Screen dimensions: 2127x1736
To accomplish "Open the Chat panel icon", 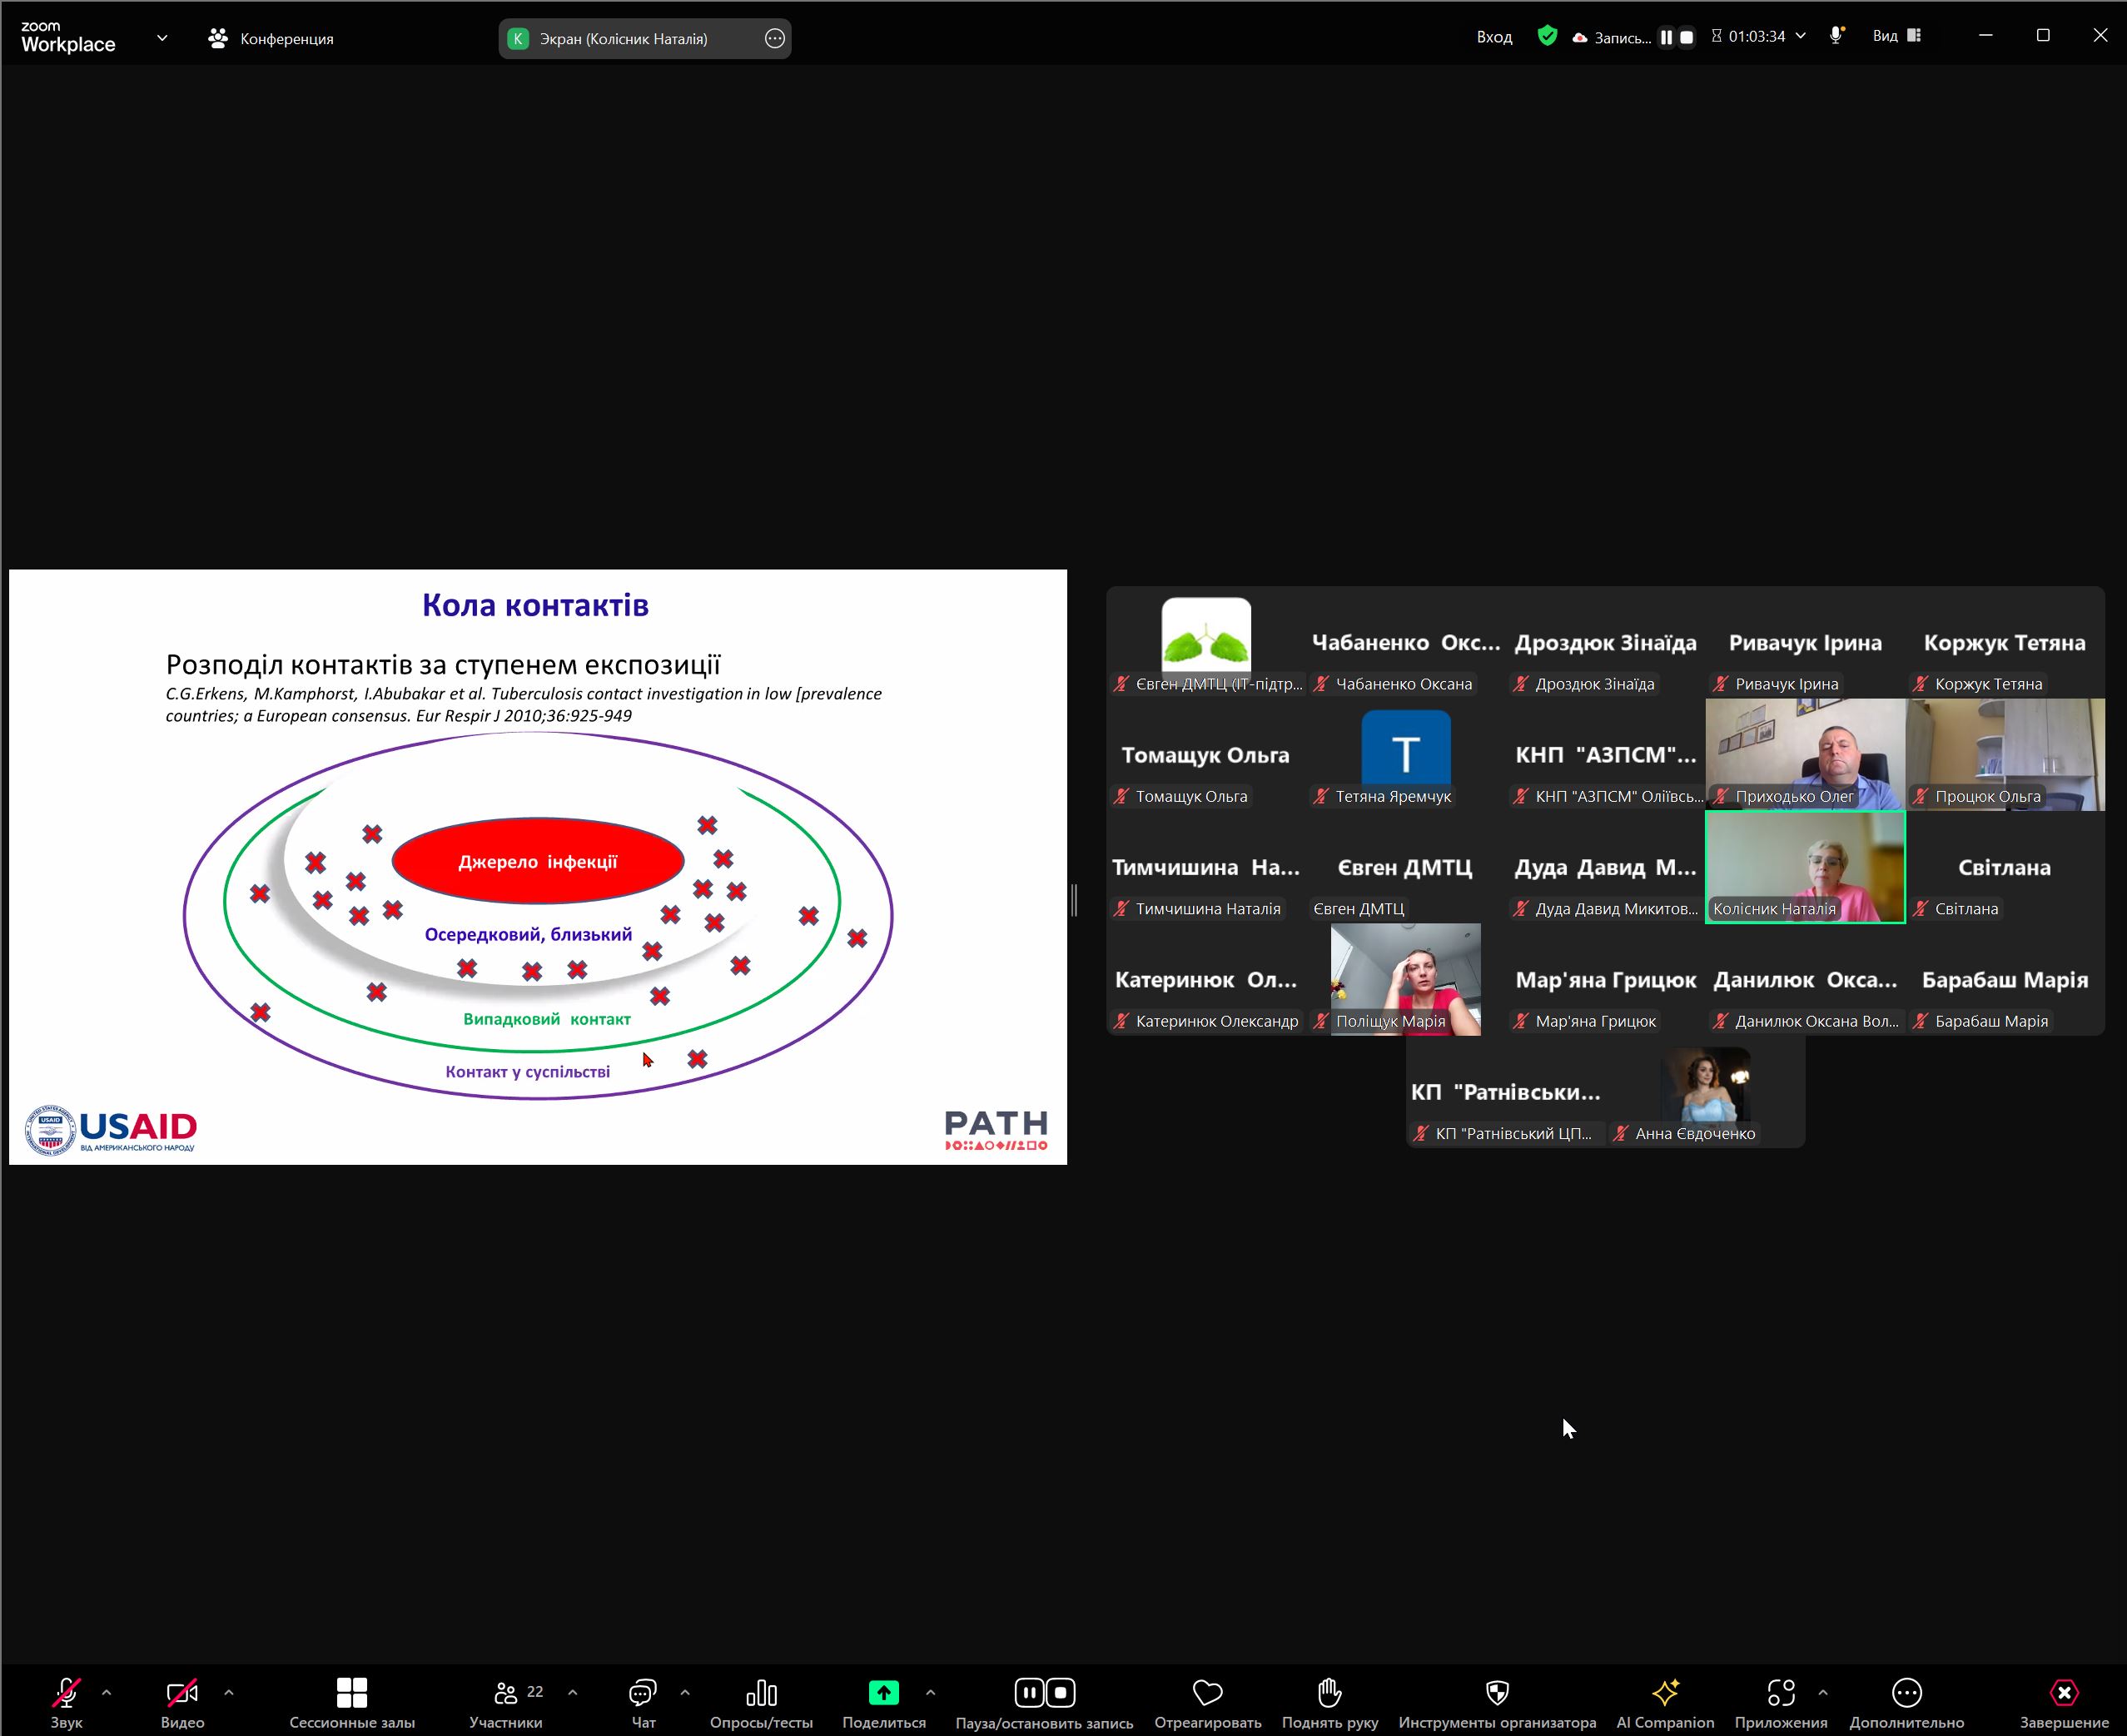I will tap(642, 1693).
